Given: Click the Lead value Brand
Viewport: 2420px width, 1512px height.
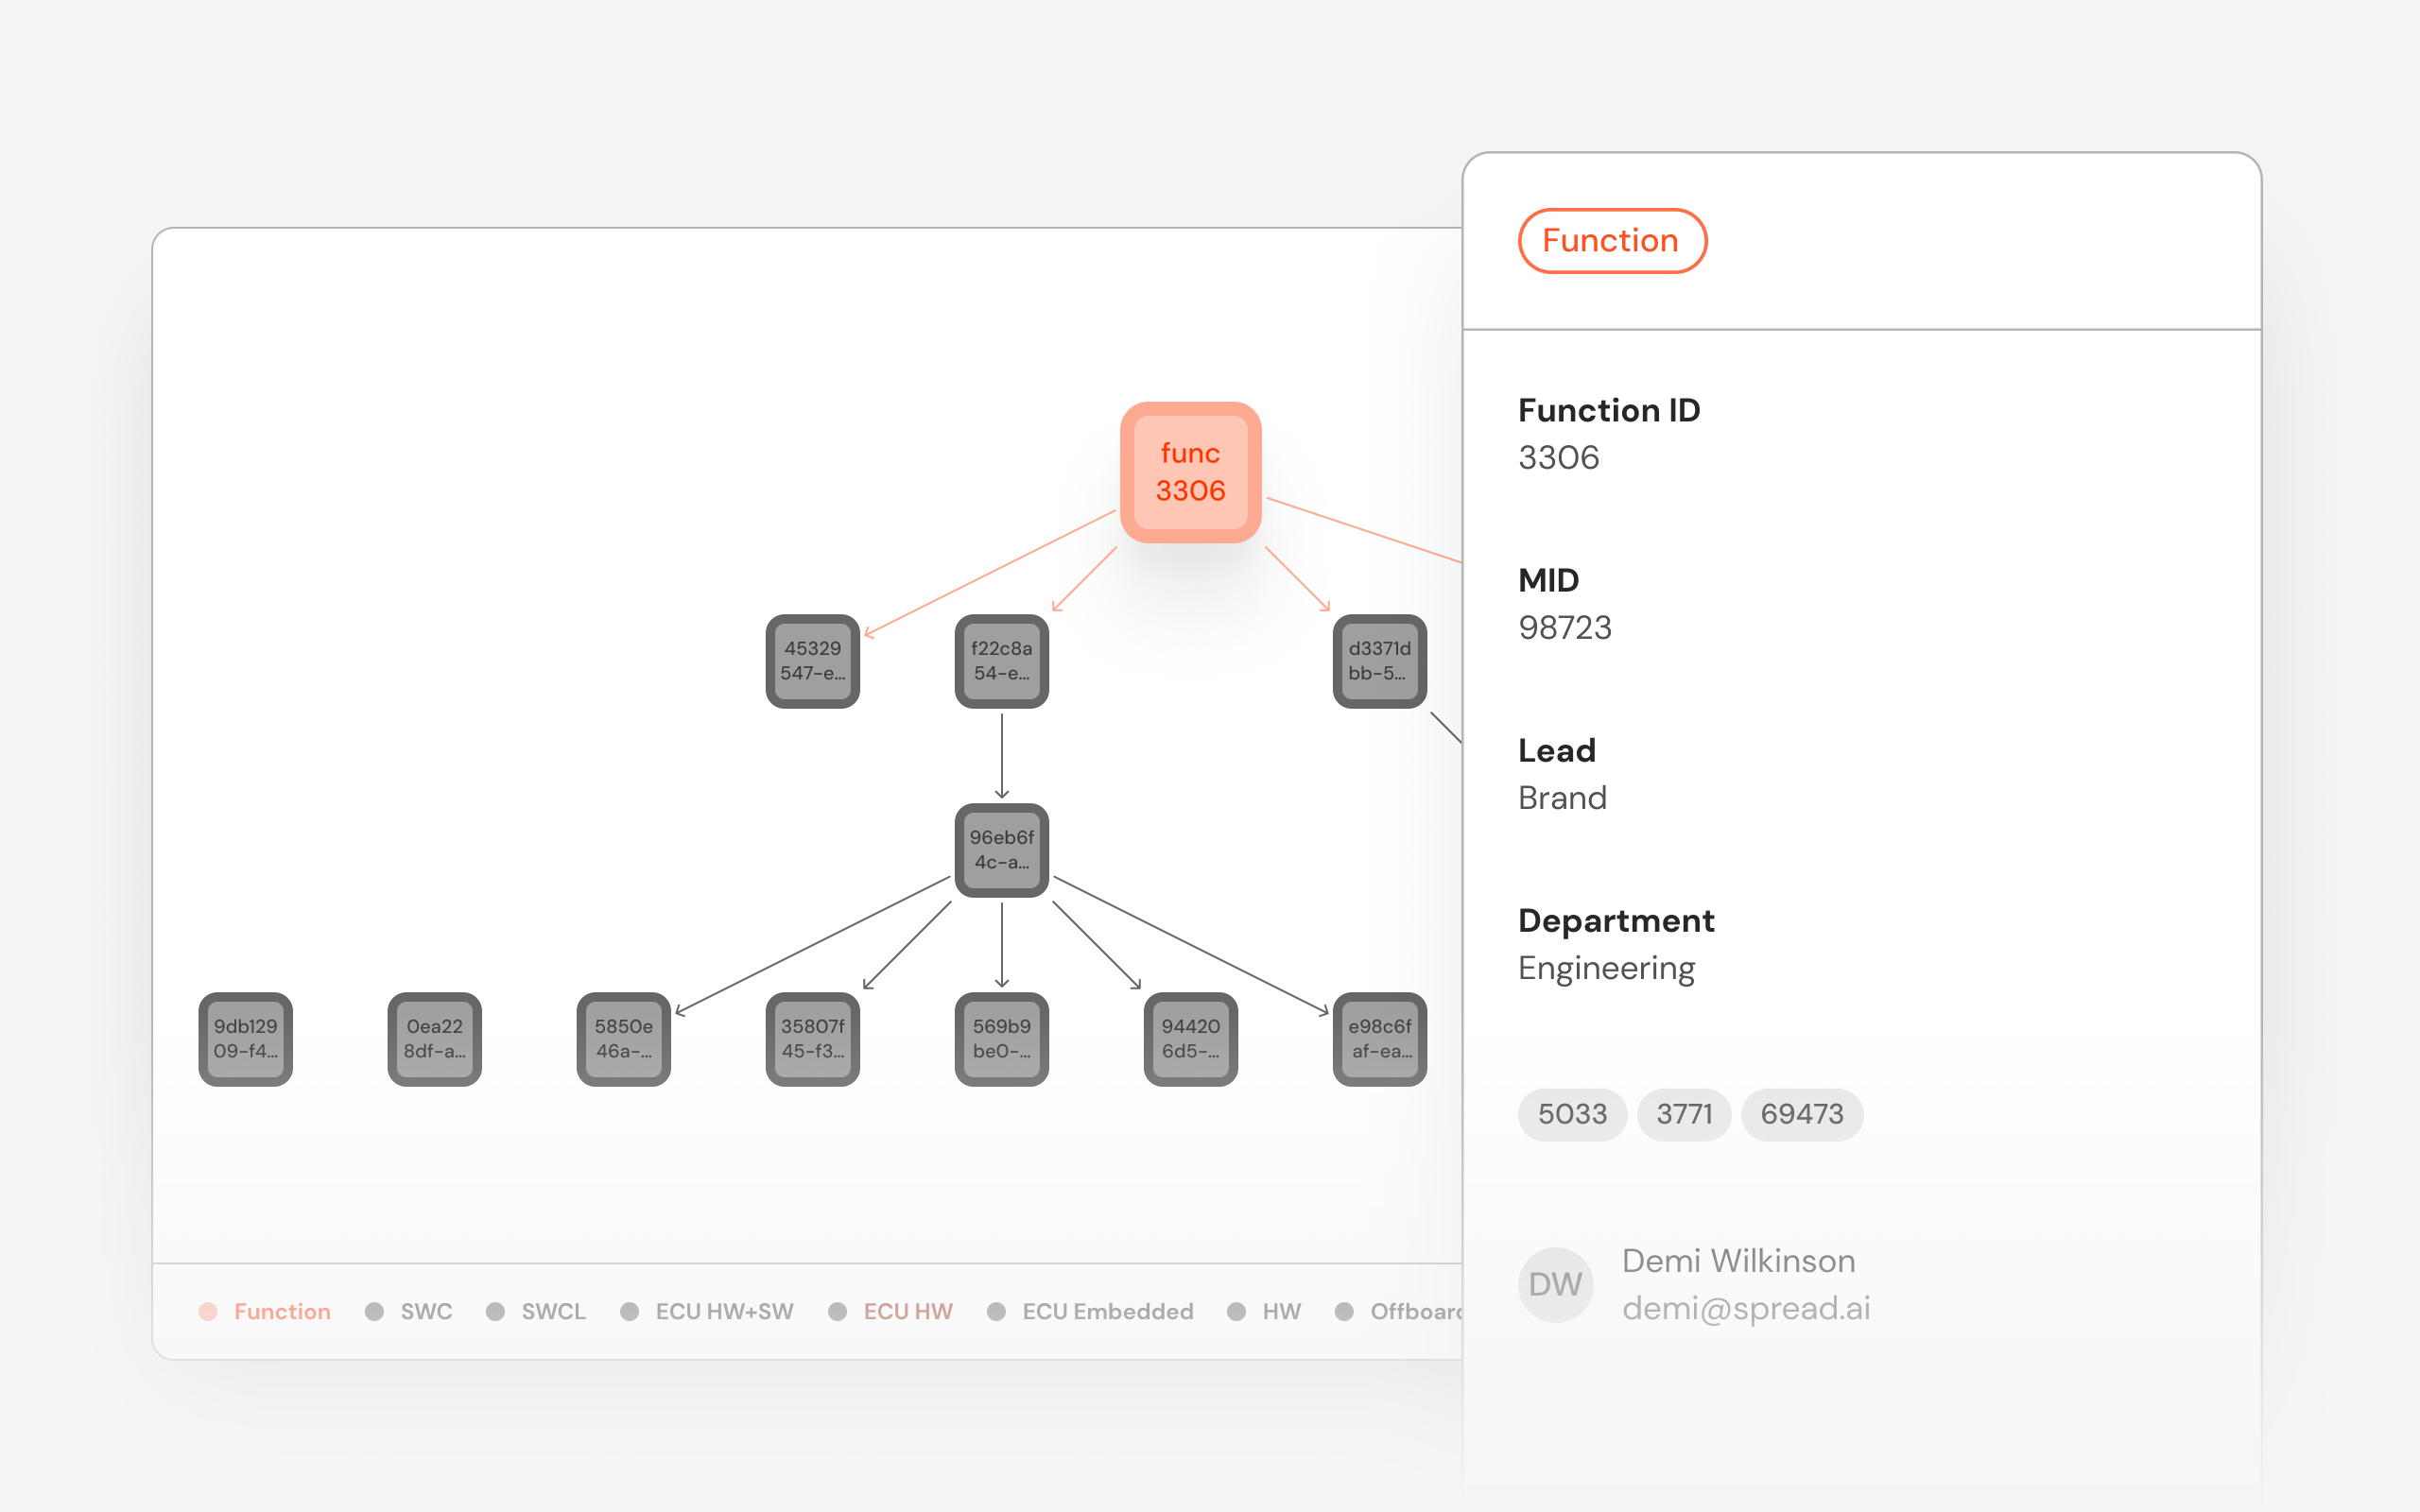Looking at the screenshot, I should click(1562, 797).
